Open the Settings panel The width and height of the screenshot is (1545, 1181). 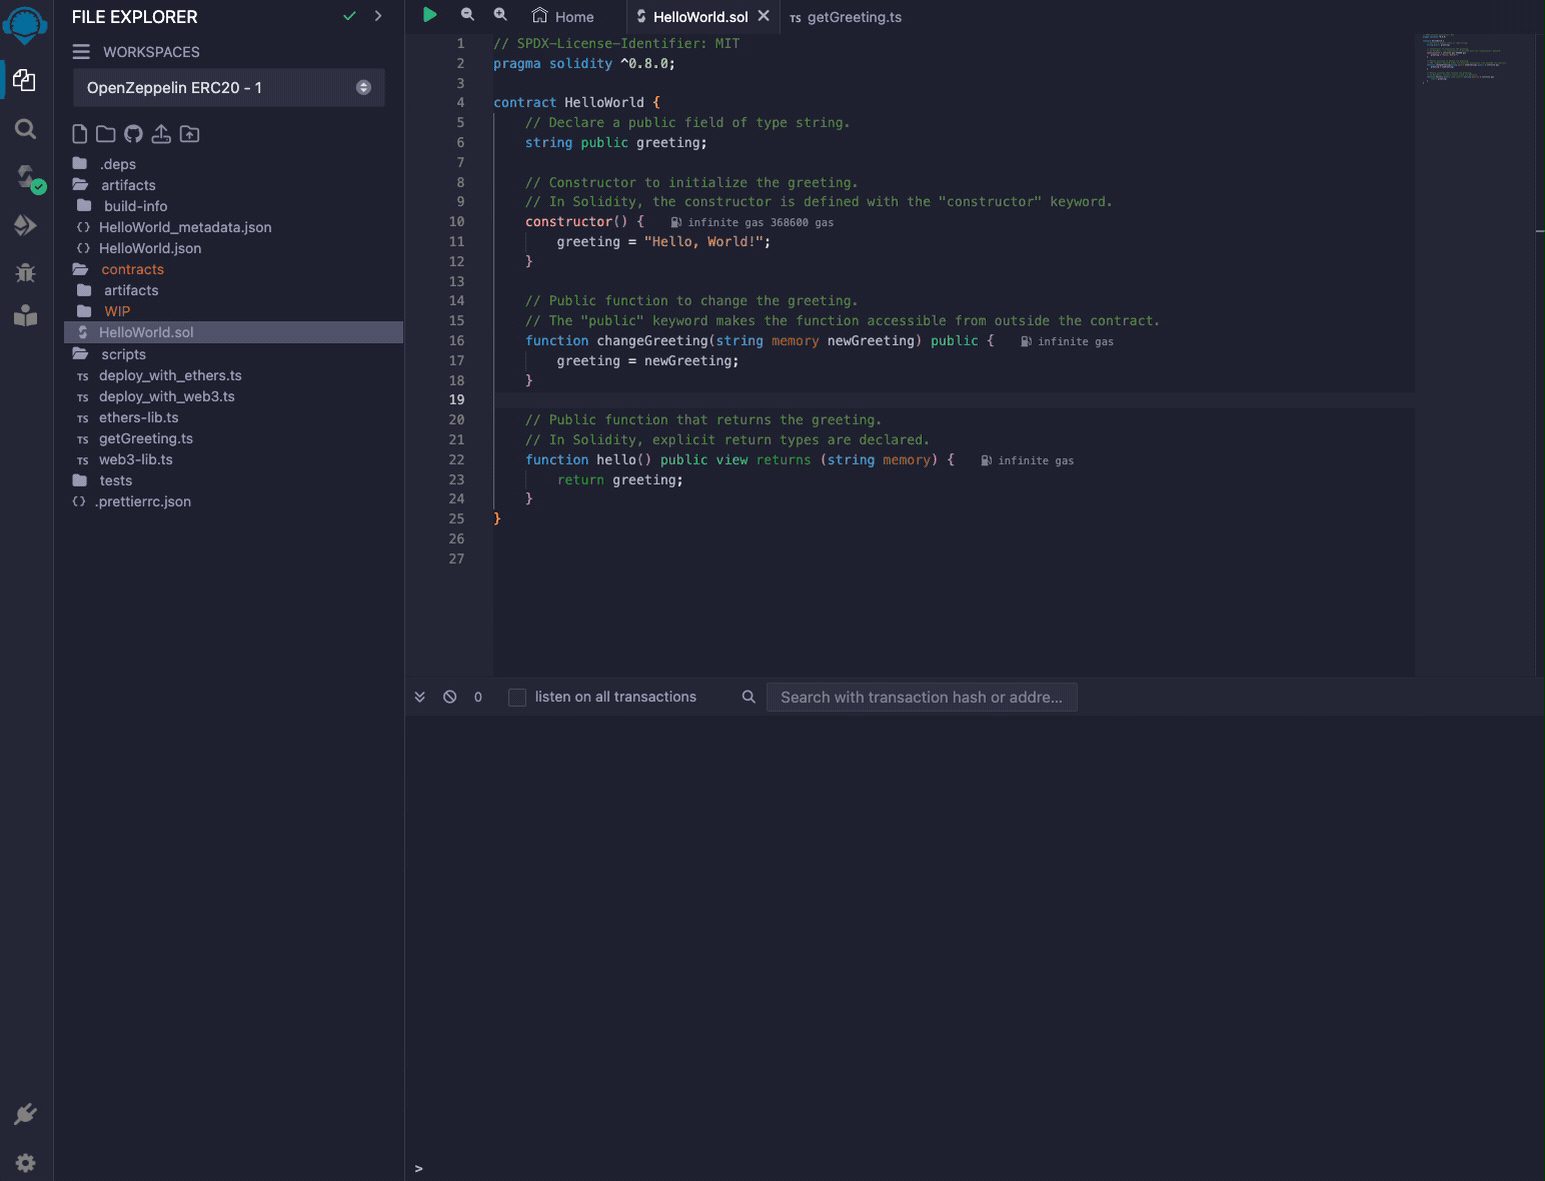click(25, 1162)
